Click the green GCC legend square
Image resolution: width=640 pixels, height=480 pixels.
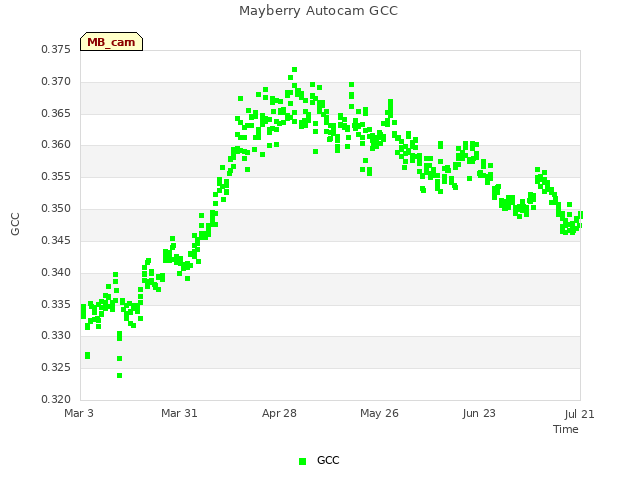(x=302, y=461)
